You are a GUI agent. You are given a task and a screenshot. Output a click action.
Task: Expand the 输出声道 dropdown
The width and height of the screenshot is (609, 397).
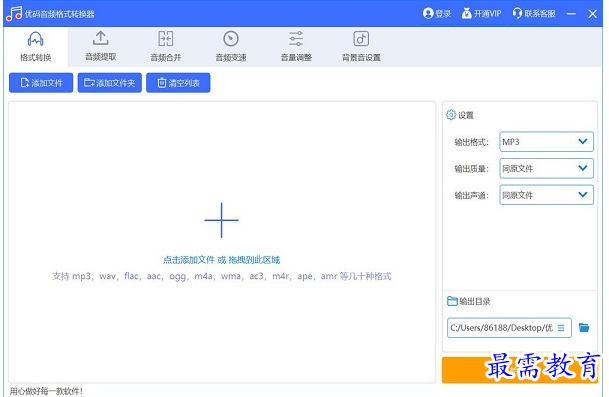coord(546,195)
